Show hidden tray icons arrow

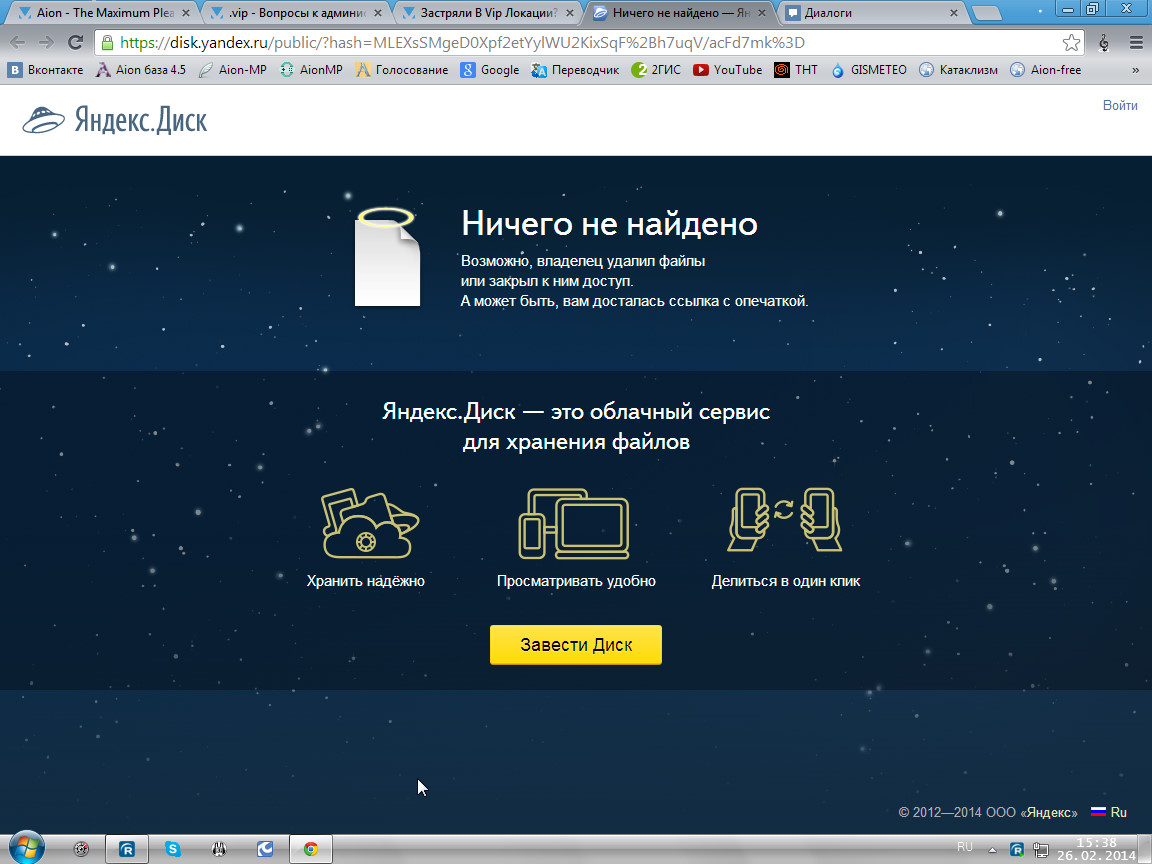click(x=992, y=849)
